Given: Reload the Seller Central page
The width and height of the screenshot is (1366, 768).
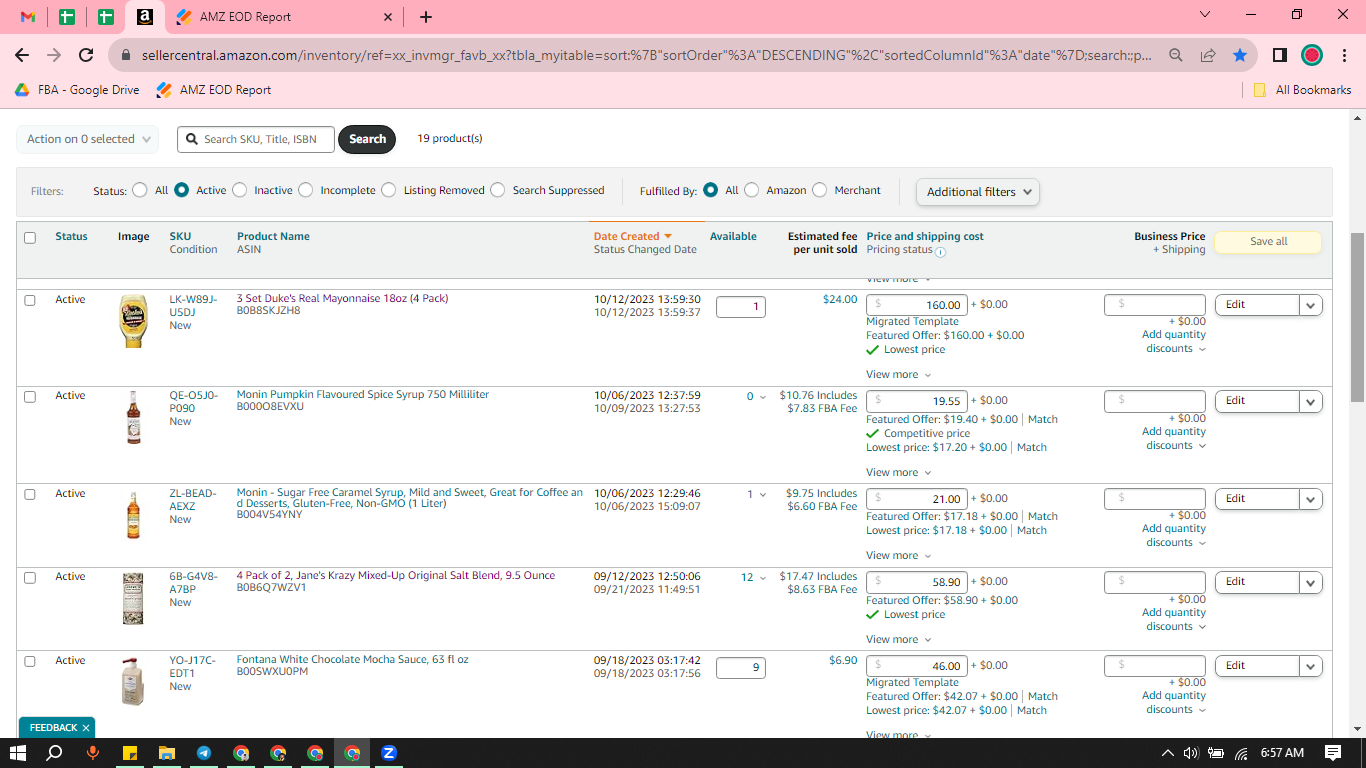Looking at the screenshot, I should click(x=86, y=55).
